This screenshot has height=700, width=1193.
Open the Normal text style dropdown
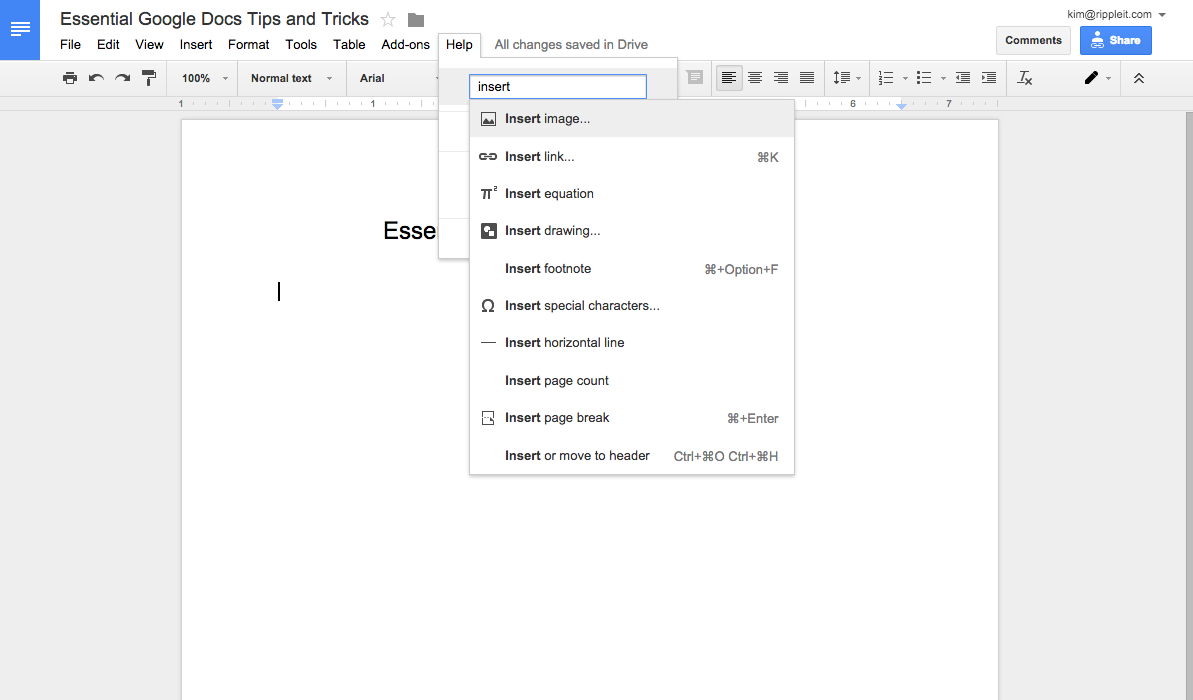[x=292, y=78]
